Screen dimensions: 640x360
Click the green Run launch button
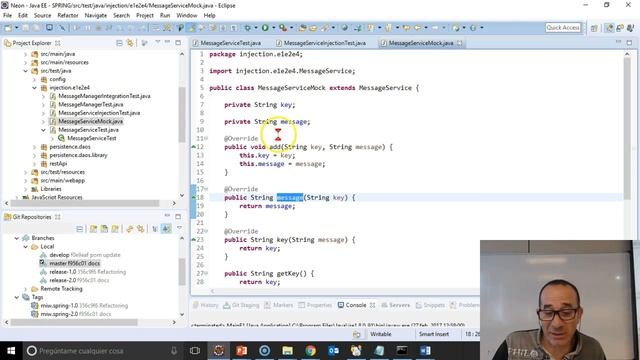tap(265, 28)
